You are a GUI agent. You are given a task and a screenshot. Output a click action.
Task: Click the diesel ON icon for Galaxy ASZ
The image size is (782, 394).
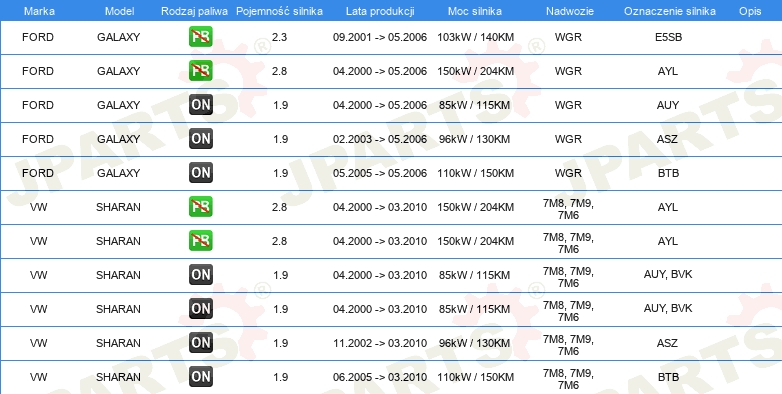pos(200,139)
